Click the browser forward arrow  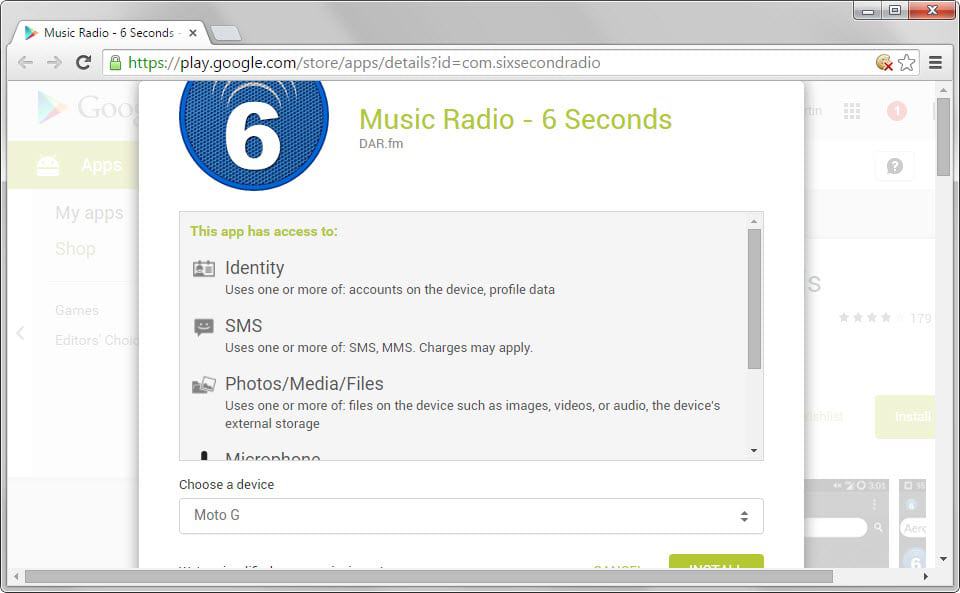tap(54, 62)
